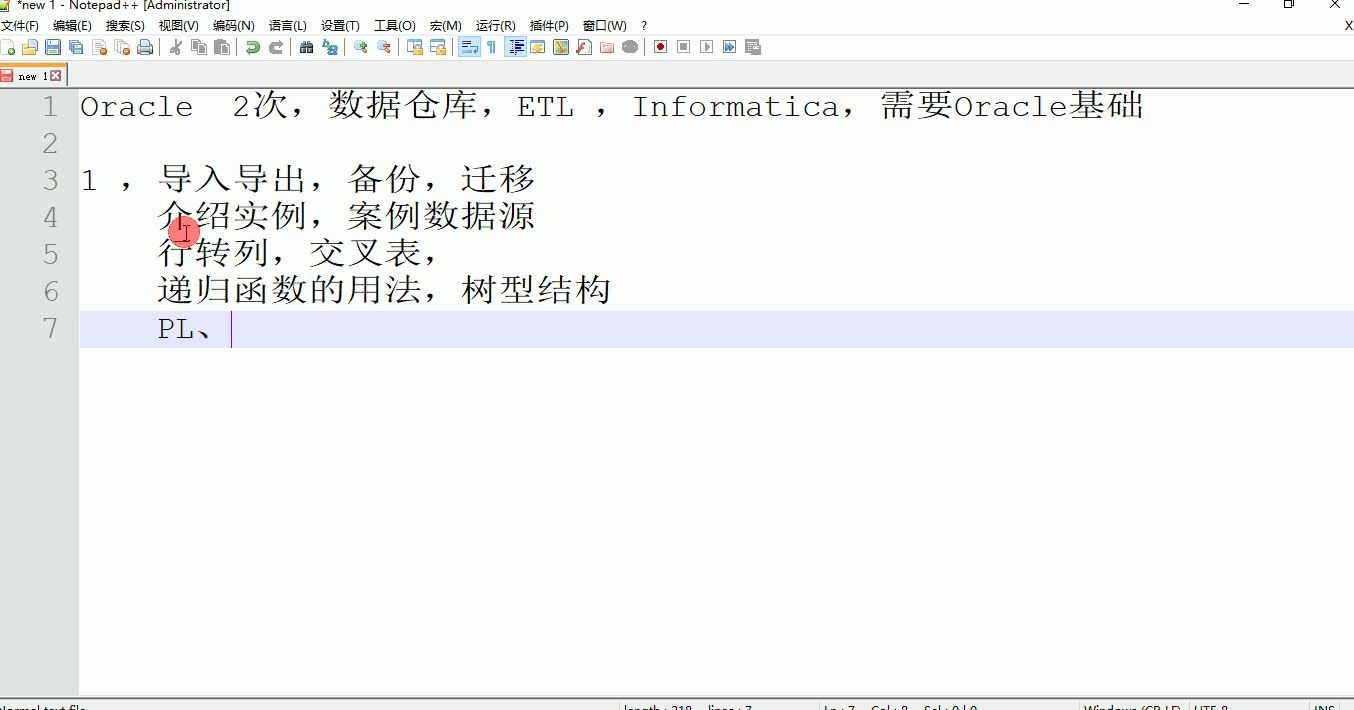
Task: Run the macro multiple times icon
Action: pos(730,47)
